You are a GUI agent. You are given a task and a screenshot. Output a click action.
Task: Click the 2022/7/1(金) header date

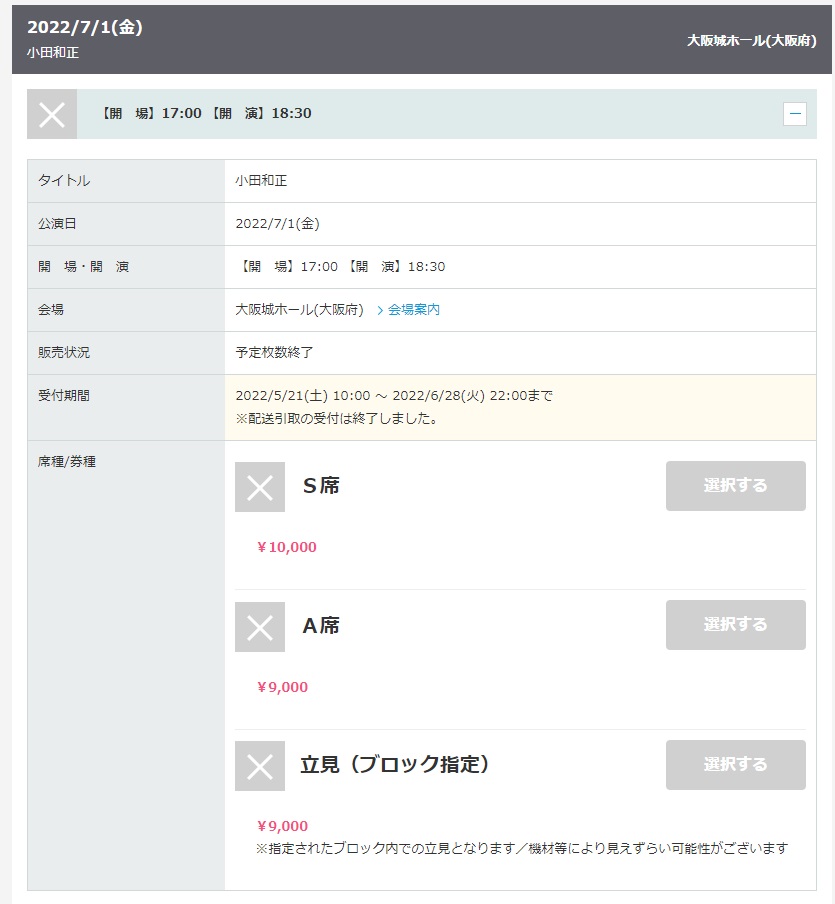[x=85, y=27]
